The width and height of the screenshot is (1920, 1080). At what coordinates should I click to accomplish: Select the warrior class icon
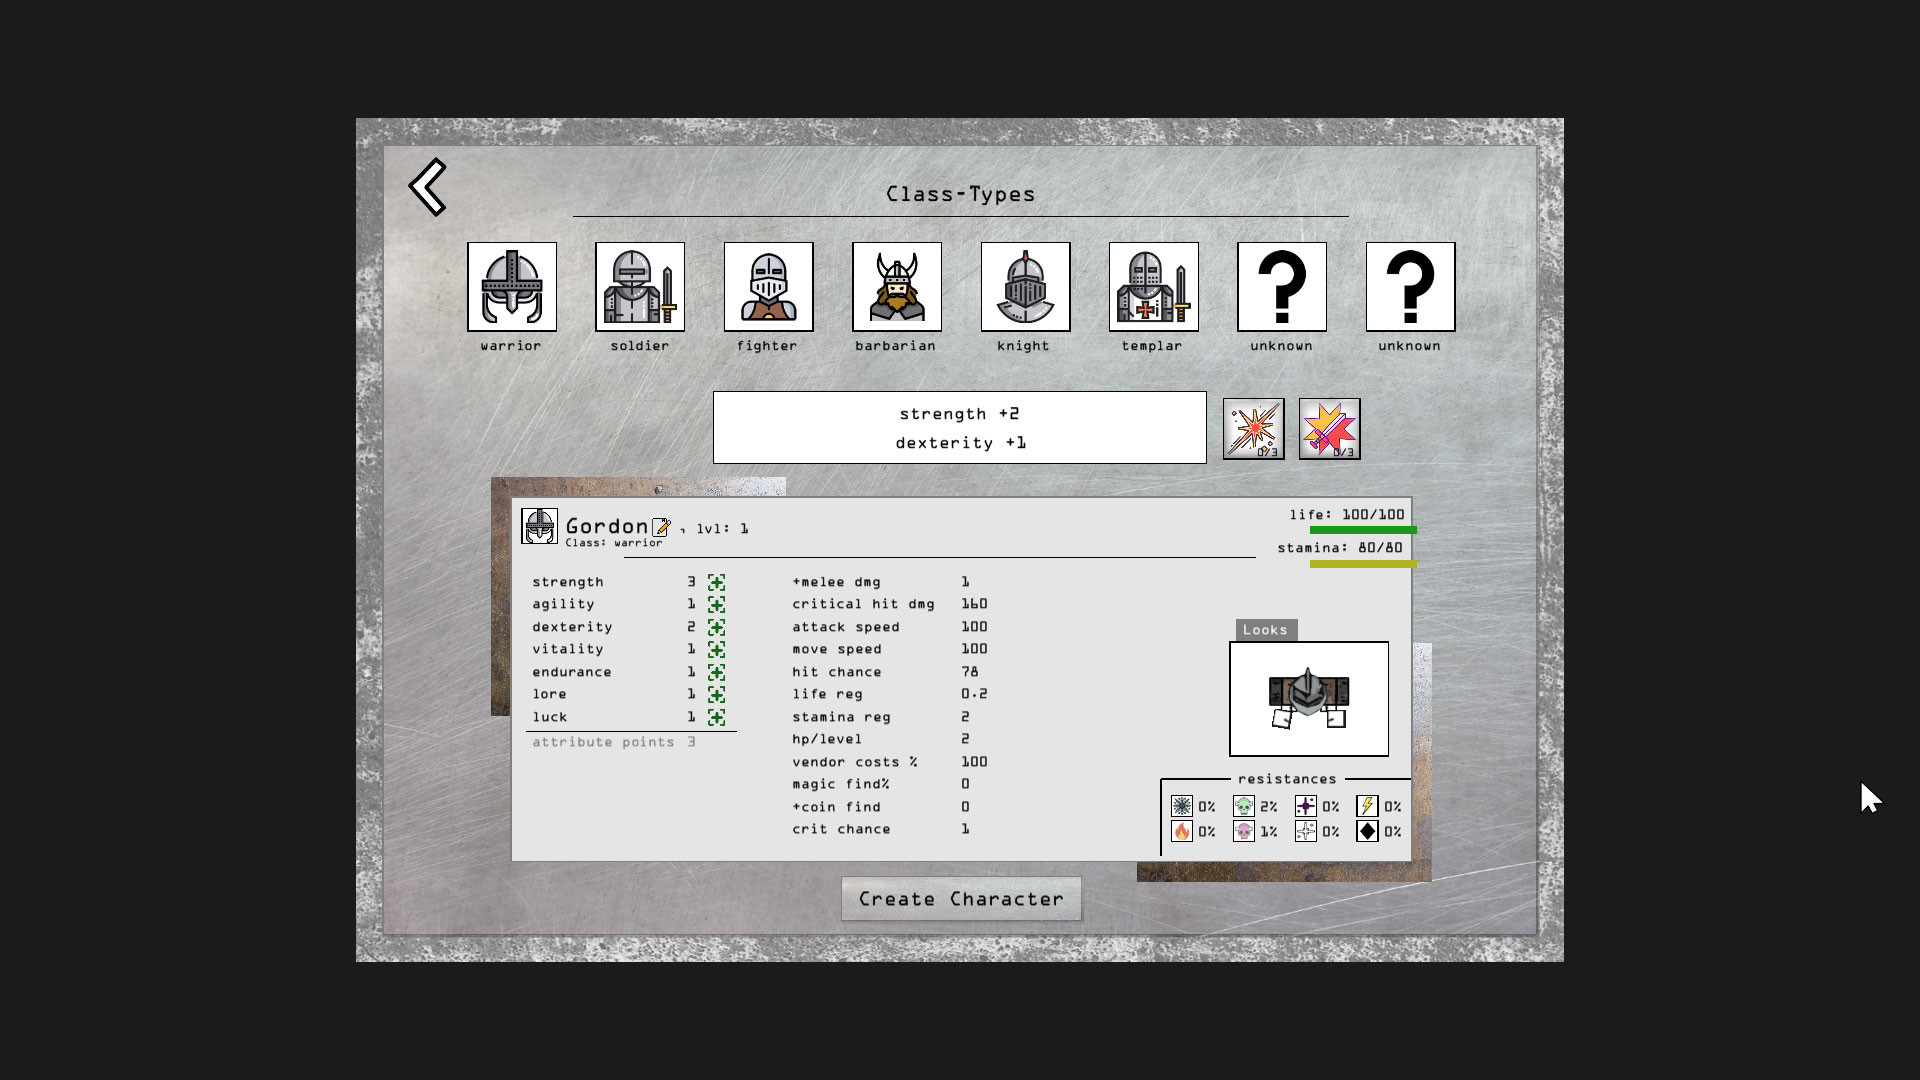pyautogui.click(x=511, y=288)
